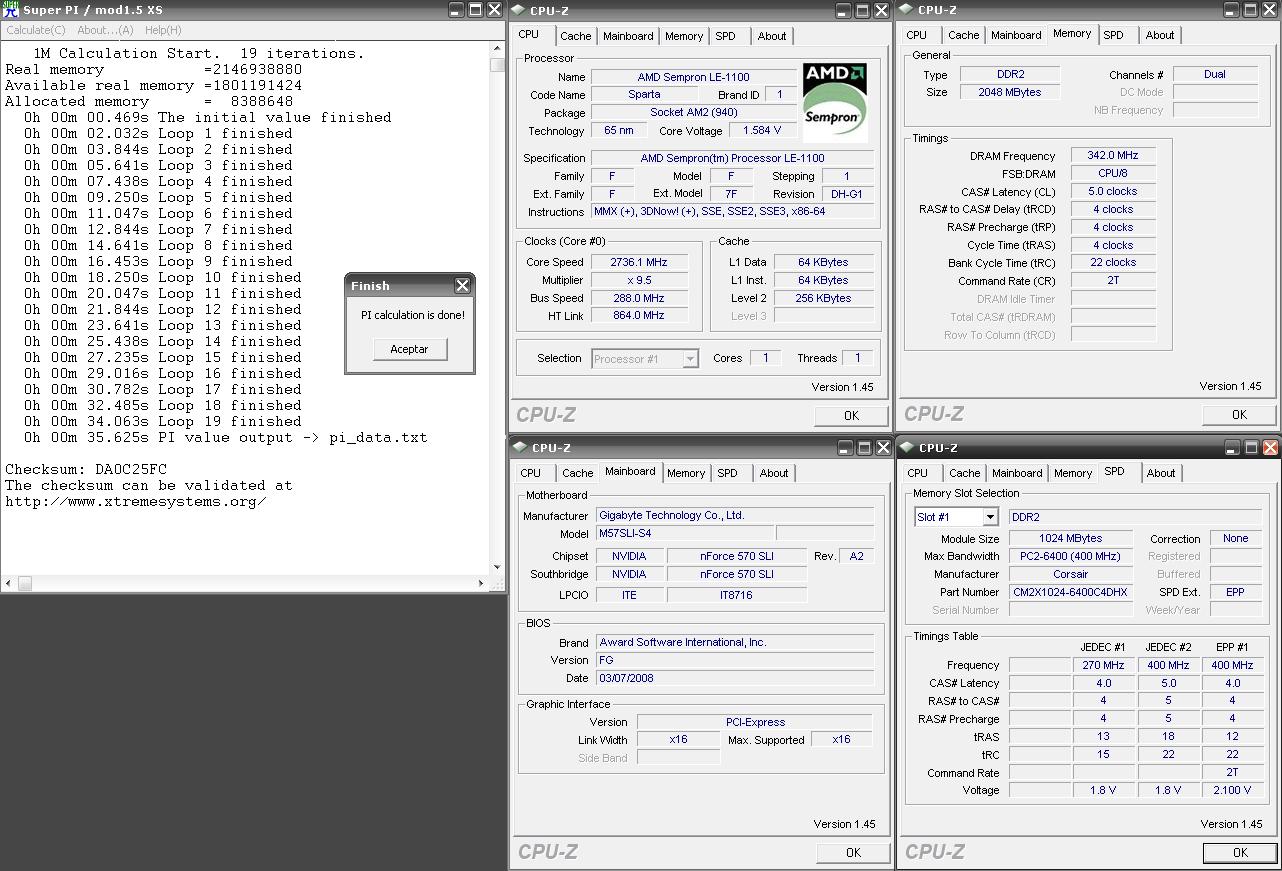Click Super PI horizontal scrollbar right arrow

click(482, 583)
